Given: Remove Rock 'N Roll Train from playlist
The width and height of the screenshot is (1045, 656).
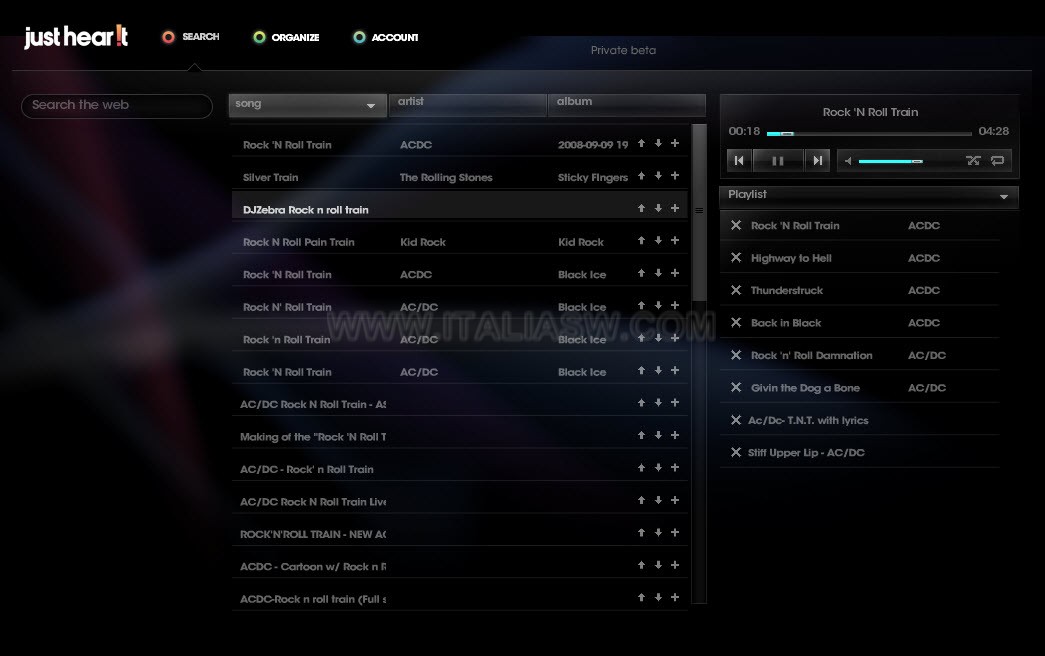Looking at the screenshot, I should pos(736,225).
